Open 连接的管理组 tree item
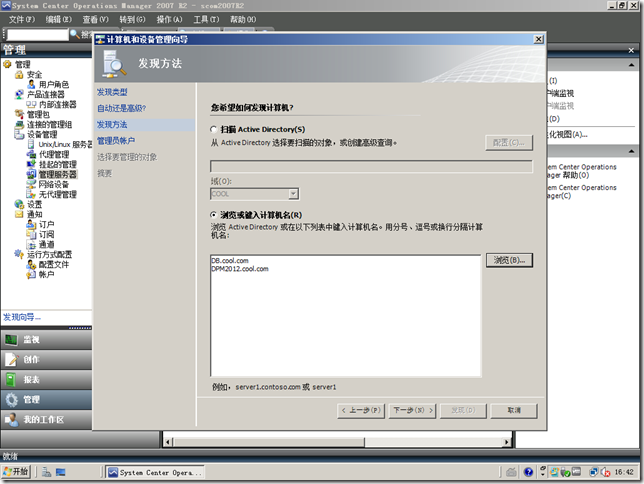The image size is (644, 484). pos(49,124)
